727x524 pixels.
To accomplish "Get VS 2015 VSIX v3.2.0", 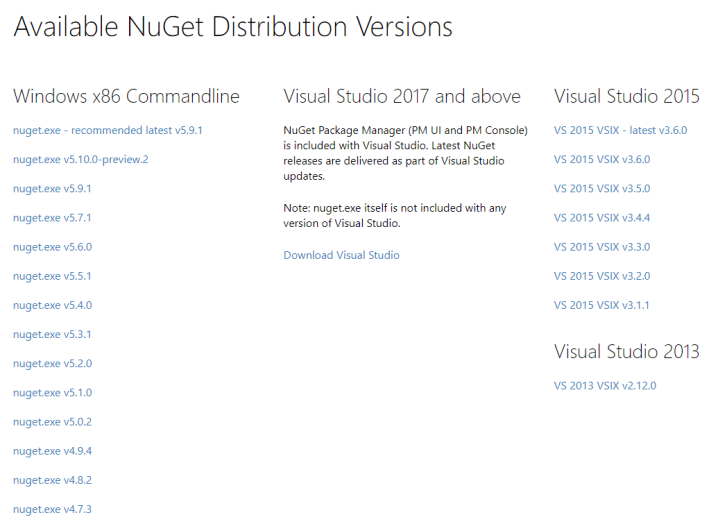I will click(602, 276).
